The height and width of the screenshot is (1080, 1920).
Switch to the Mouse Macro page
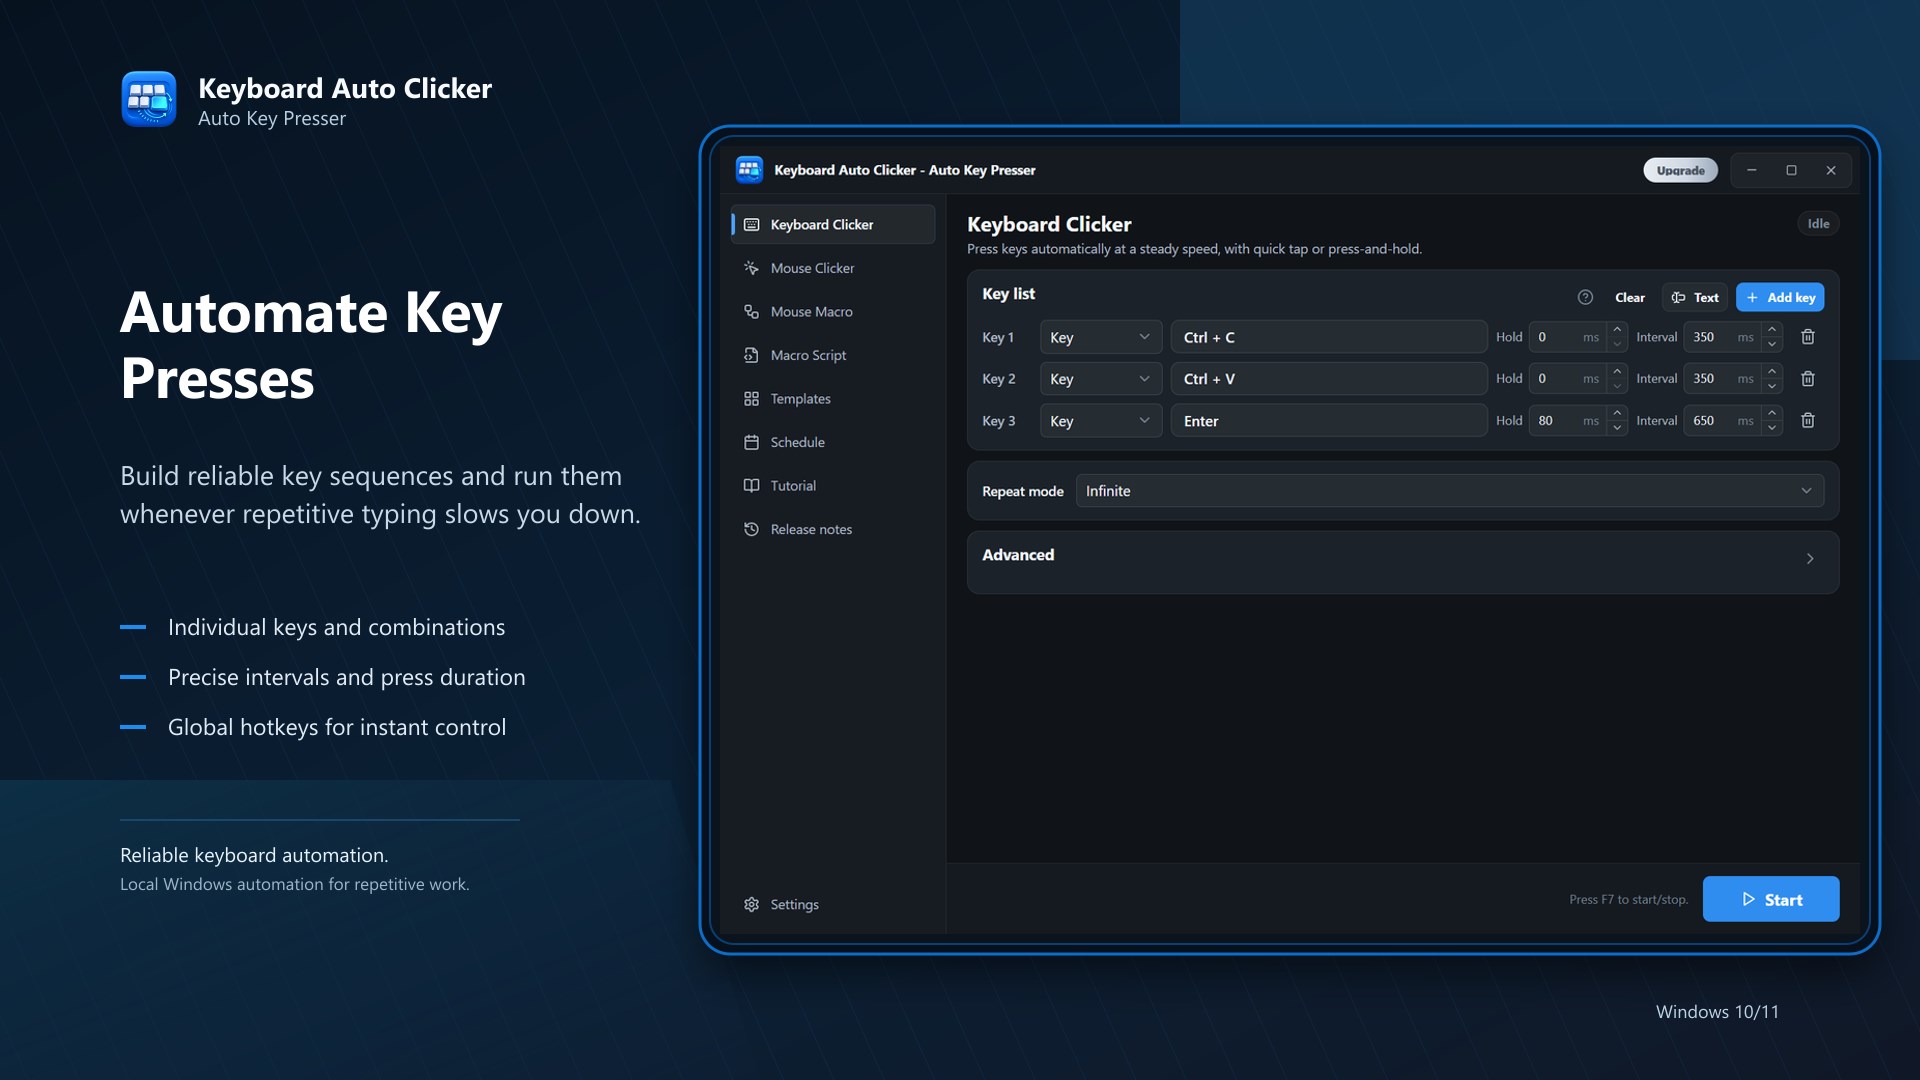[x=833, y=312]
